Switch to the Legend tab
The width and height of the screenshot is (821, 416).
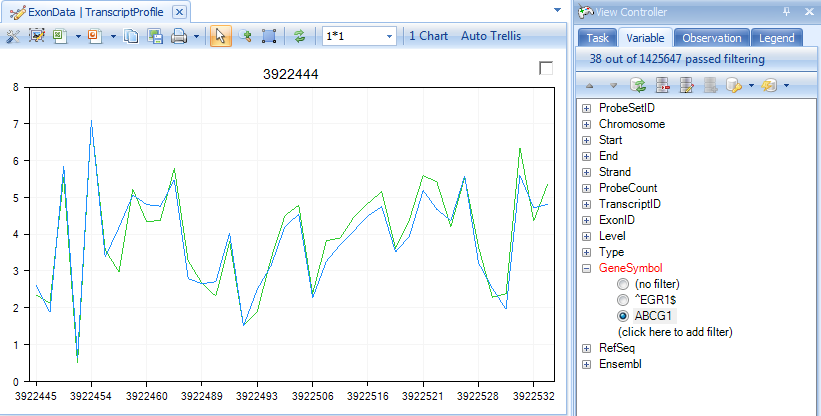pos(776,38)
